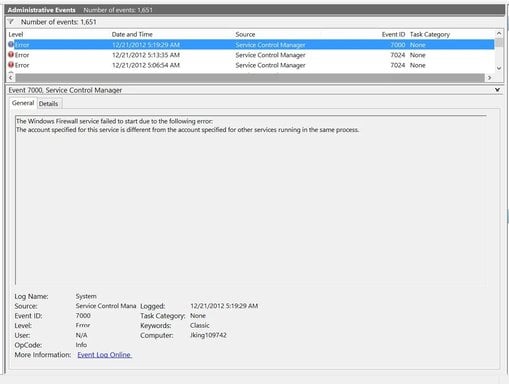Click the Logged value 12/21/2012 5:19:29 AM
Screen dimensions: 509x384
[x=224, y=306]
